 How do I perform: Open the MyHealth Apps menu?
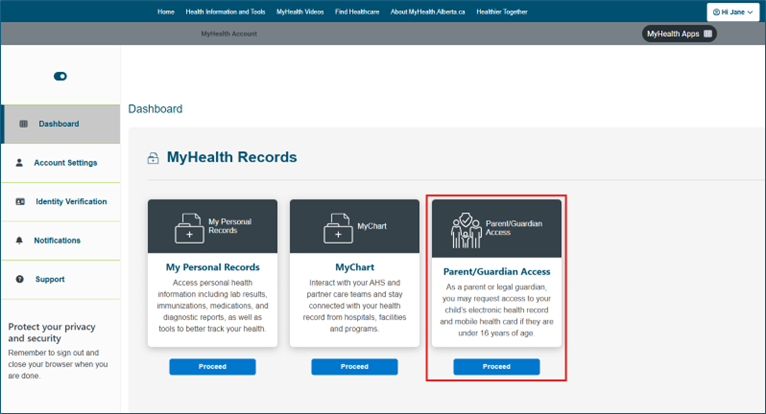point(679,33)
